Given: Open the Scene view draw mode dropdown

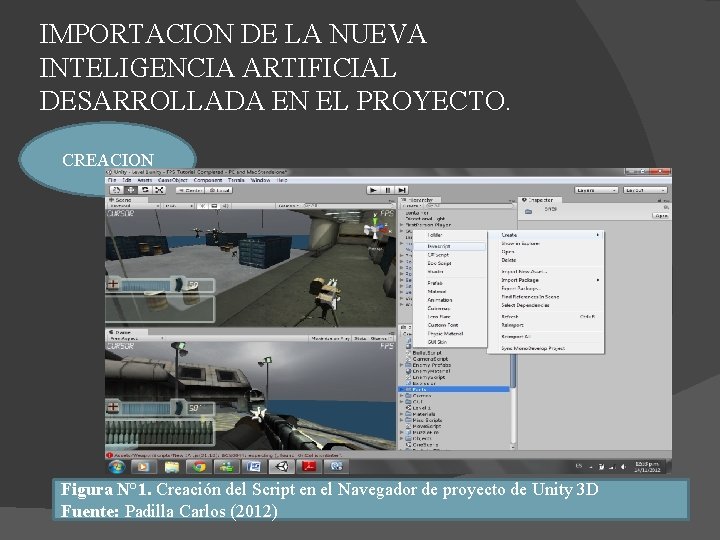Looking at the screenshot, I should click(133, 206).
